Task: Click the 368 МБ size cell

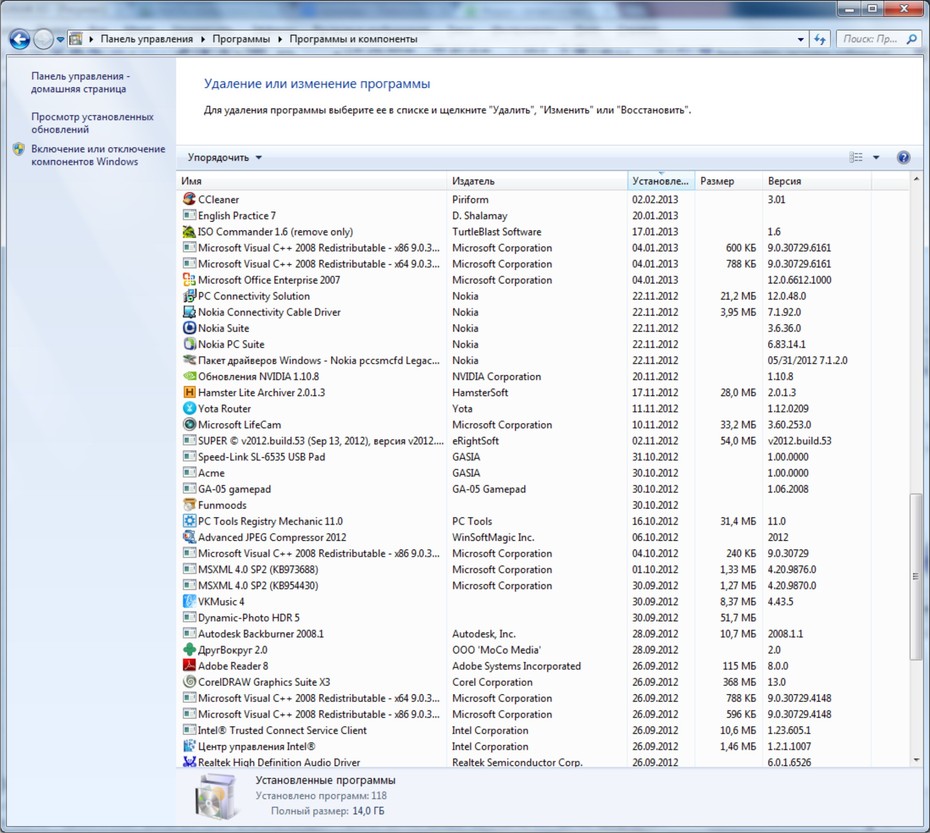Action: click(x=739, y=682)
